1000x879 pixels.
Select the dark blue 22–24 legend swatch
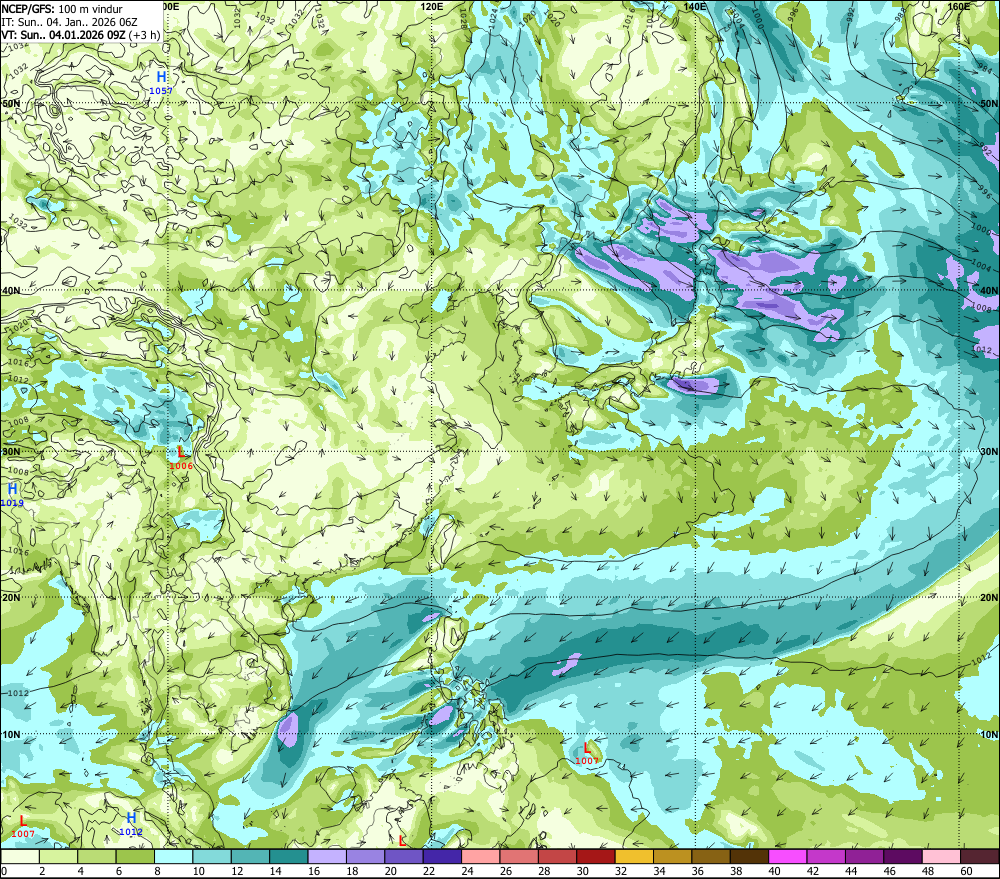point(442,856)
